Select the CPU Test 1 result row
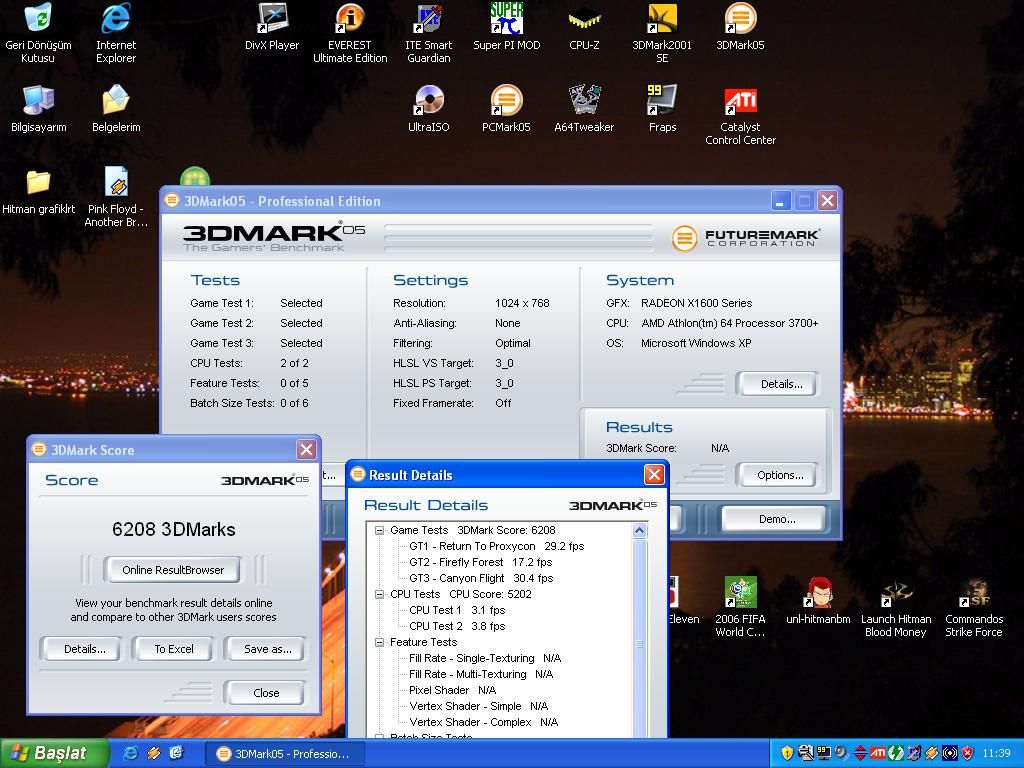The width and height of the screenshot is (1024, 768). [x=457, y=610]
